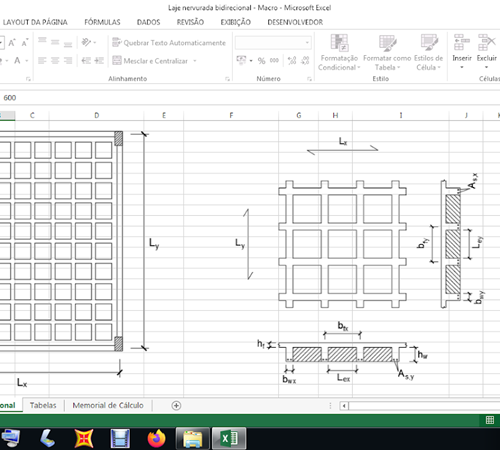Screen dimensions: 500x450
Task: Select column F header
Action: 231,115
